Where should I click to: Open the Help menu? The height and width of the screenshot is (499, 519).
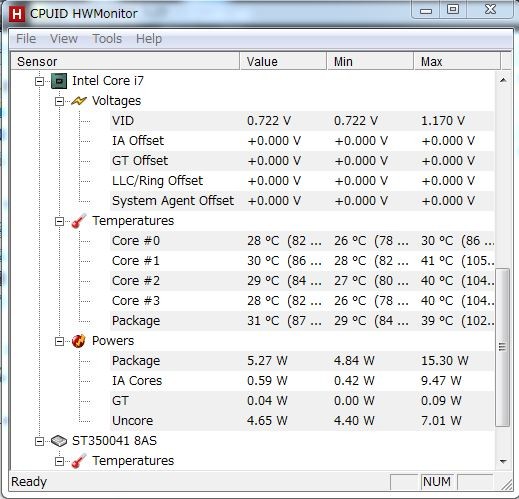click(x=149, y=39)
